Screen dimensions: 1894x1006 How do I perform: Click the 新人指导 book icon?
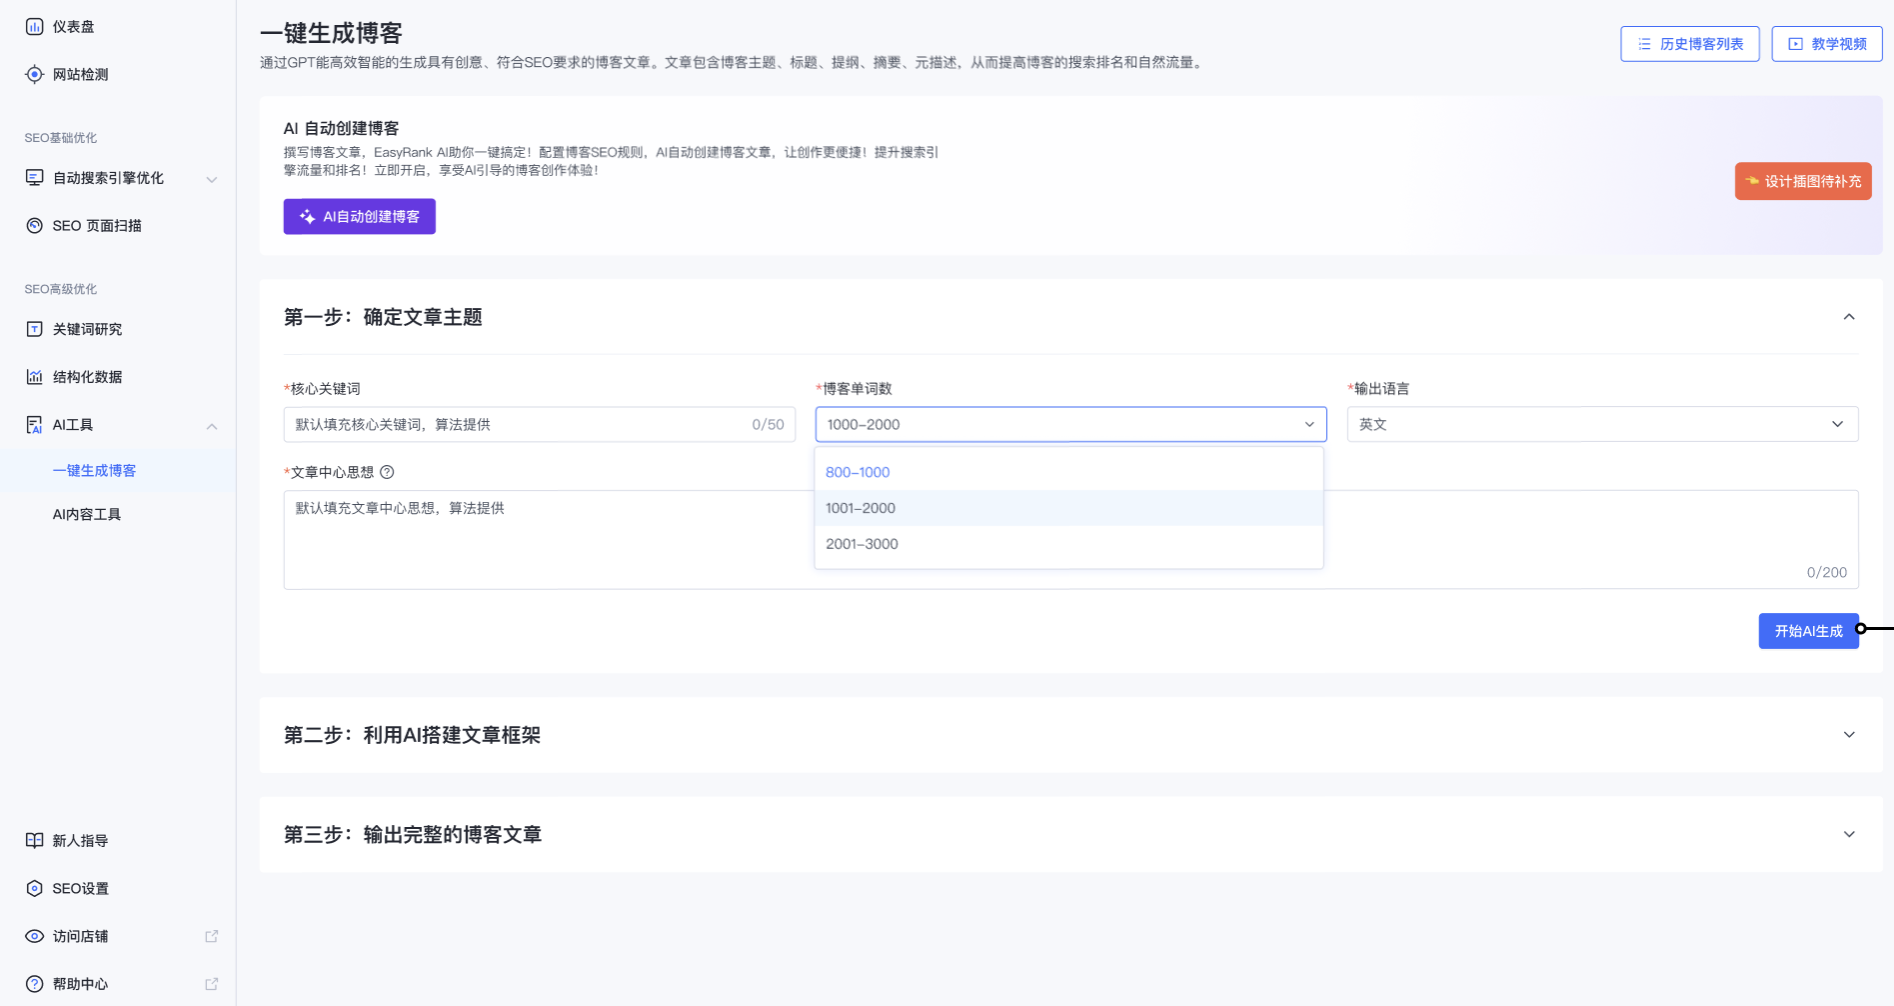[34, 840]
